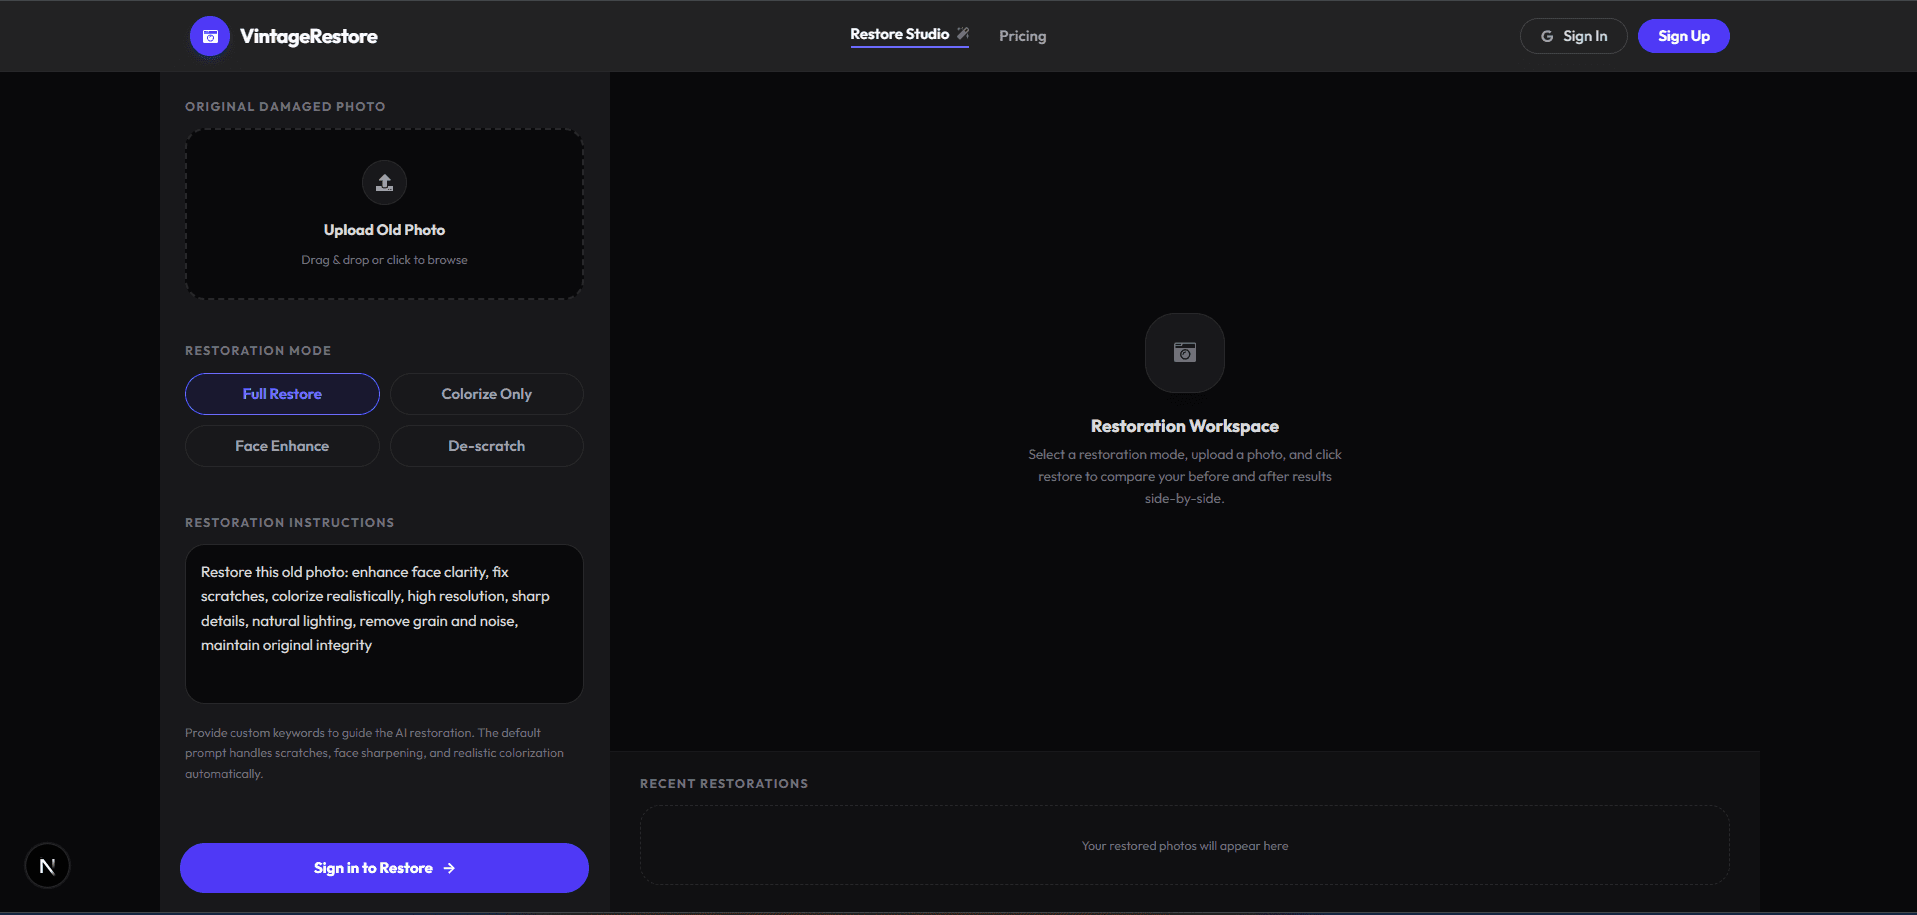Select Colorize Only mode

click(487, 394)
